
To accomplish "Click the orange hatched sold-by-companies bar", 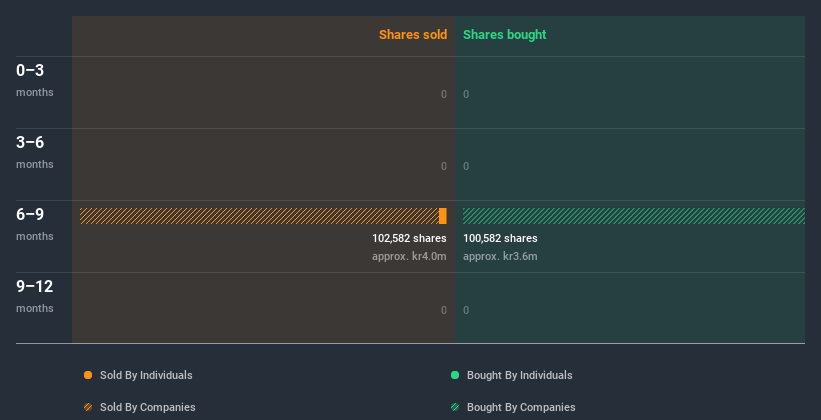I will [x=259, y=216].
